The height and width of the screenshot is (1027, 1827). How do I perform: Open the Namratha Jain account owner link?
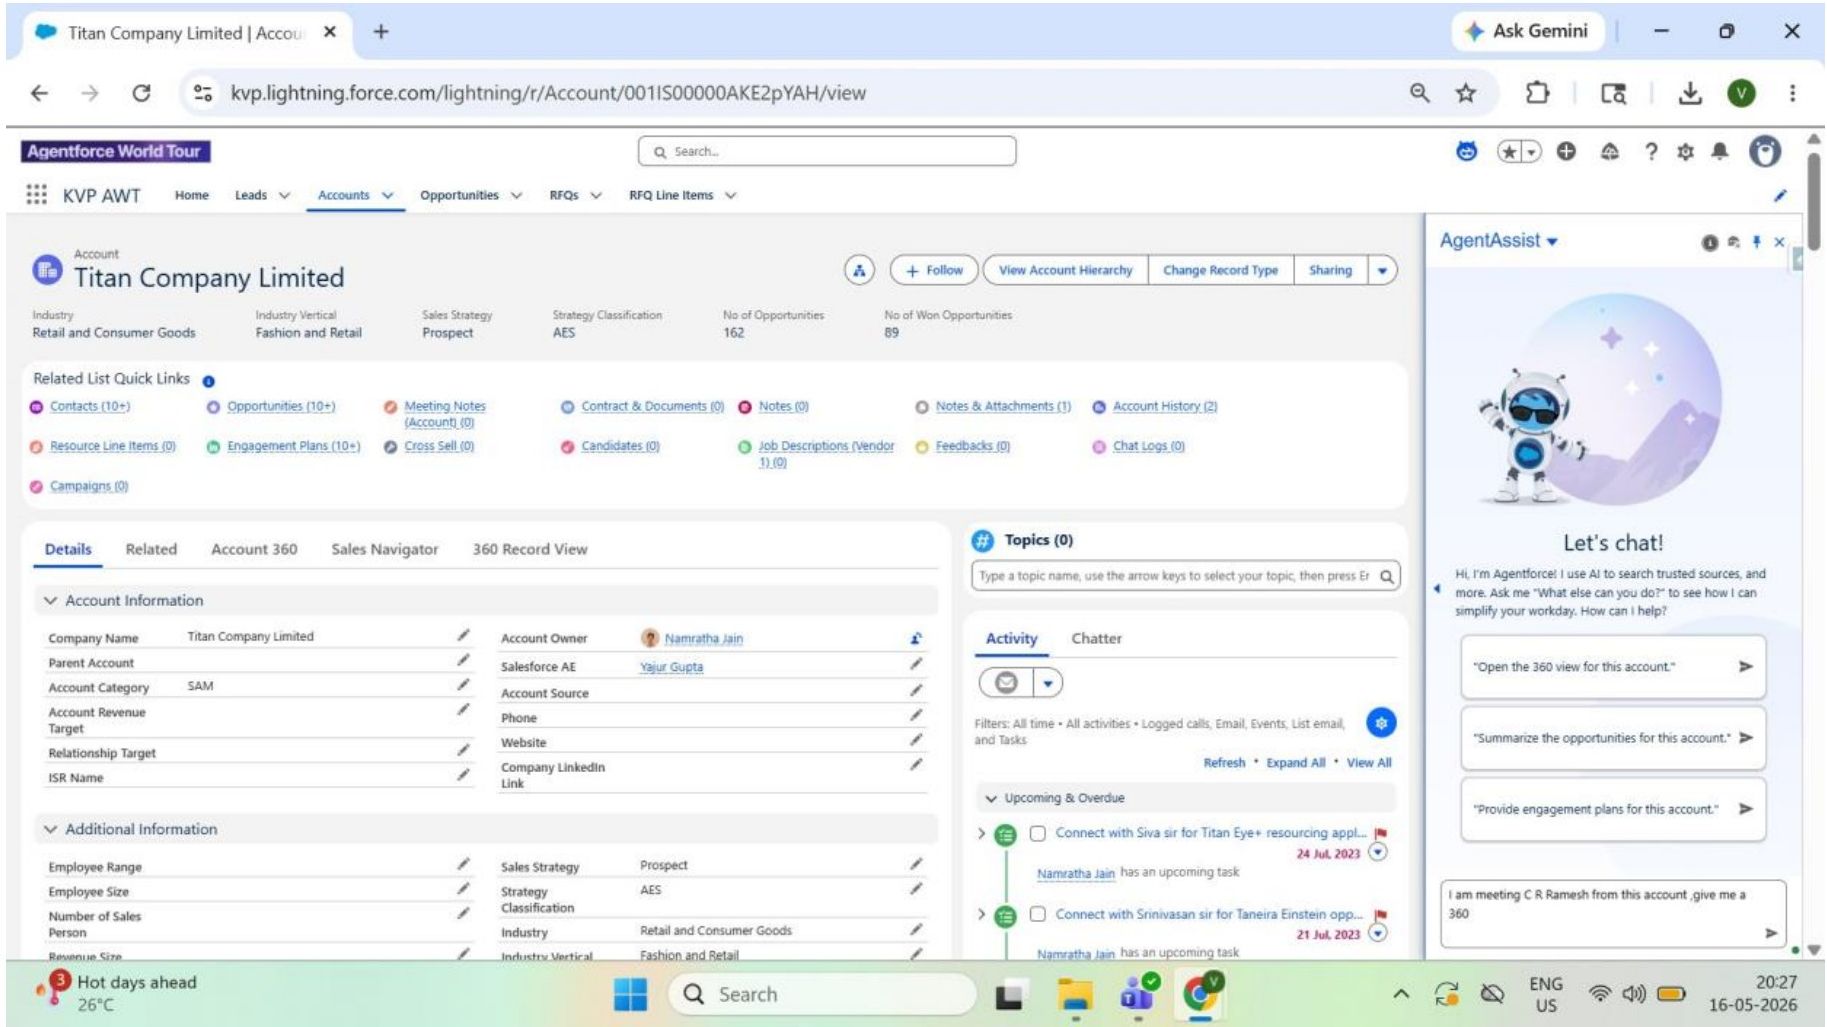704,638
